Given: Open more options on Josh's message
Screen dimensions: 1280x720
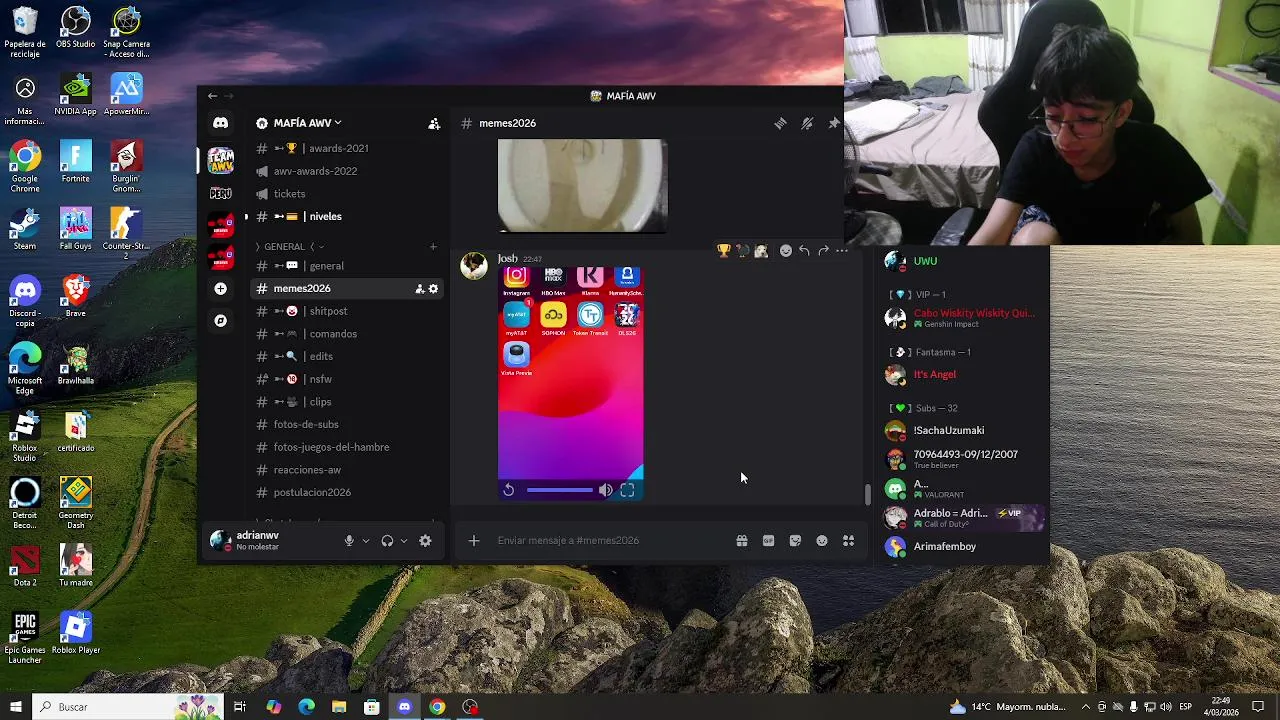Looking at the screenshot, I should (842, 251).
